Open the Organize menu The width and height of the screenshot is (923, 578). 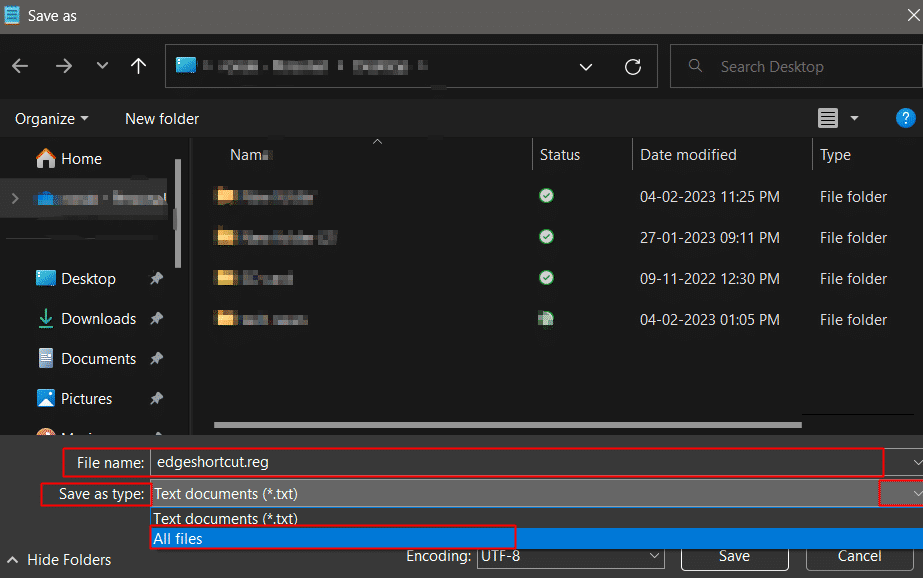coord(50,118)
